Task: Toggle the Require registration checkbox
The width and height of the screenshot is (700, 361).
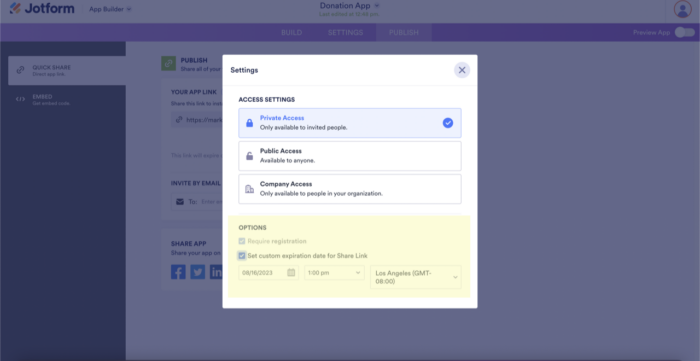Action: click(242, 241)
